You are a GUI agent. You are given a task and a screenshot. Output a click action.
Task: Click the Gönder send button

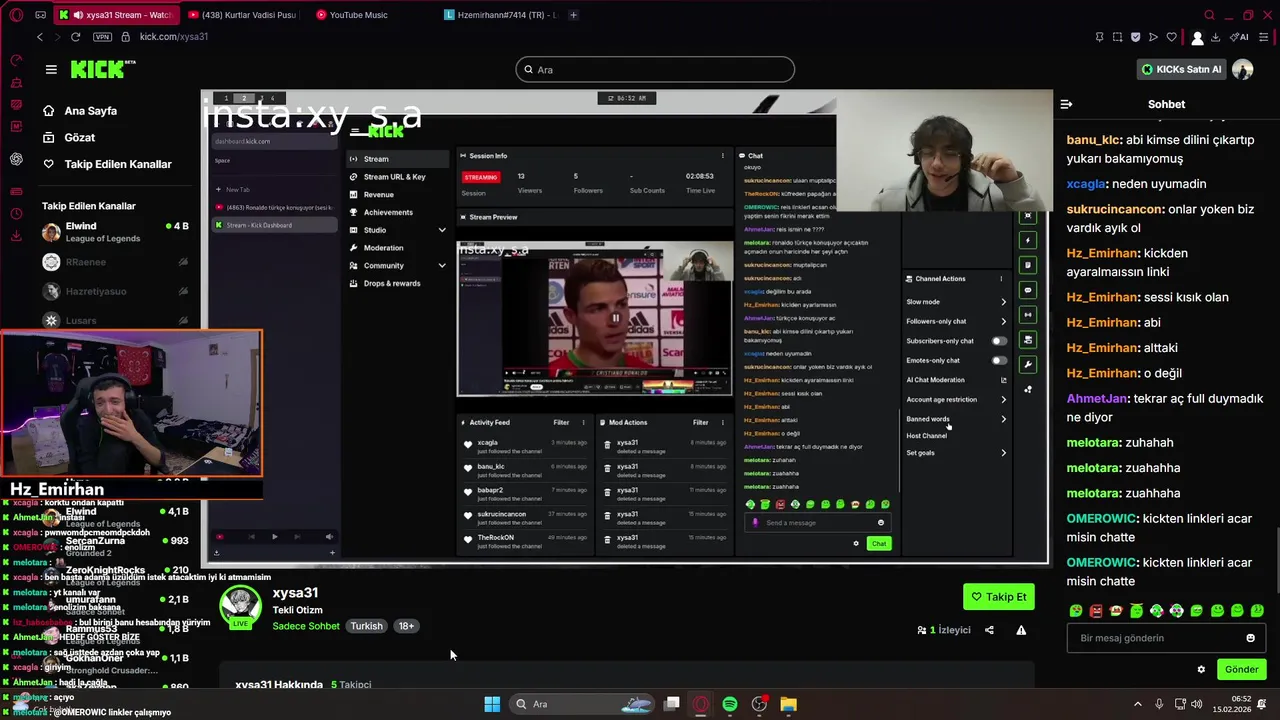tap(1241, 669)
